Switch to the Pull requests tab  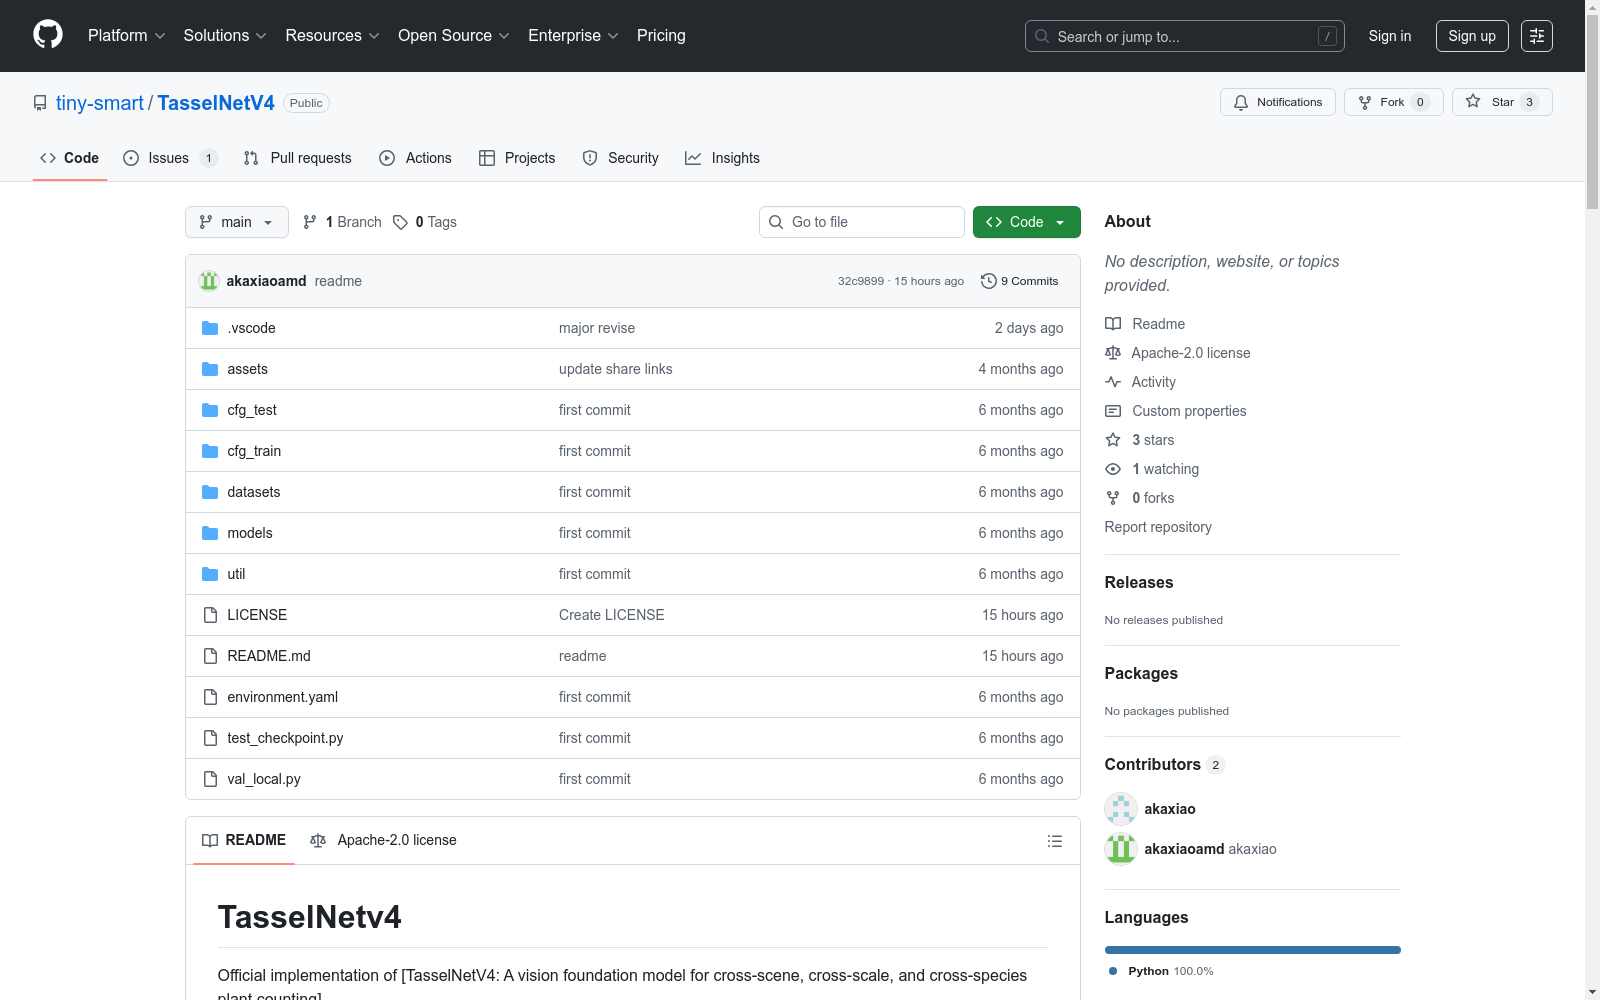[298, 158]
